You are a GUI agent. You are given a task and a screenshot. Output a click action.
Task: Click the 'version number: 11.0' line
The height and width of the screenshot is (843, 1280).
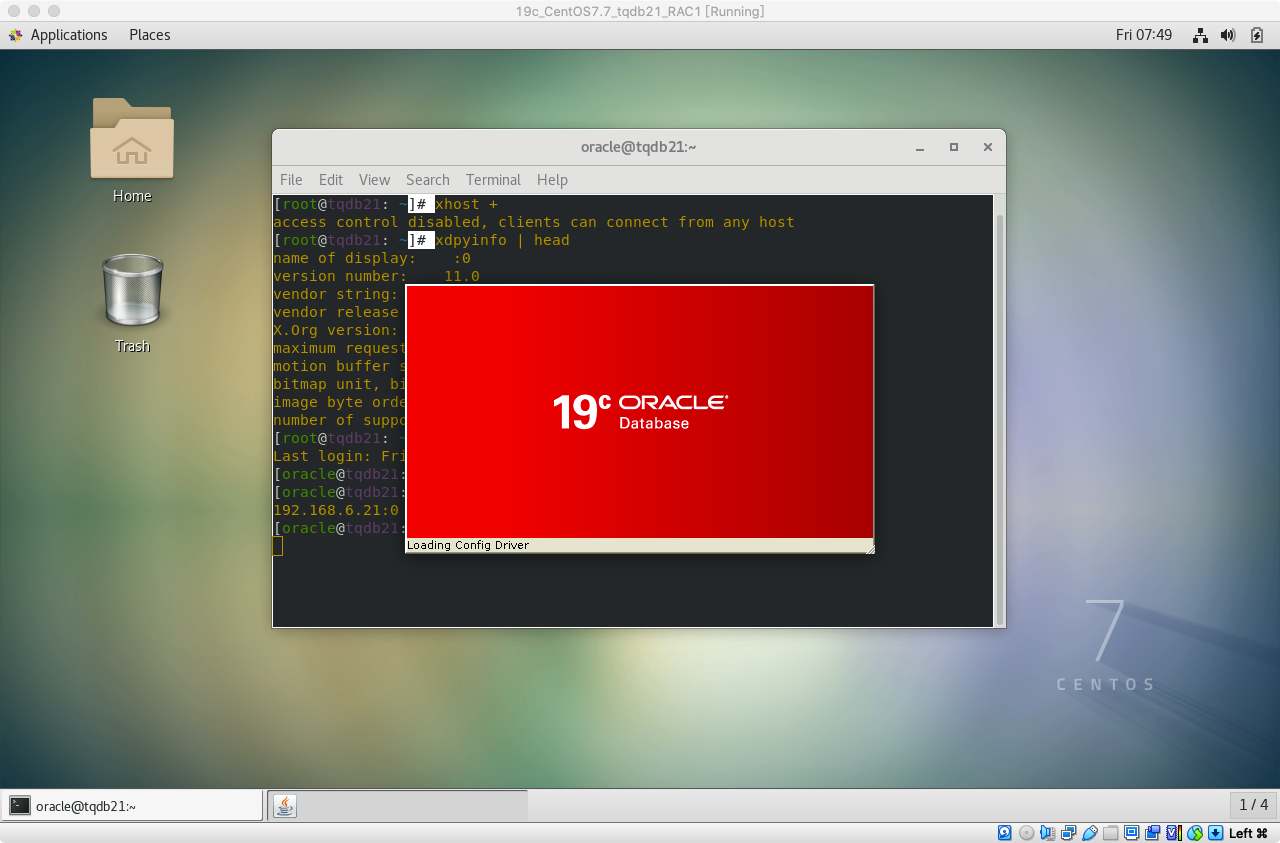pyautogui.click(x=376, y=276)
